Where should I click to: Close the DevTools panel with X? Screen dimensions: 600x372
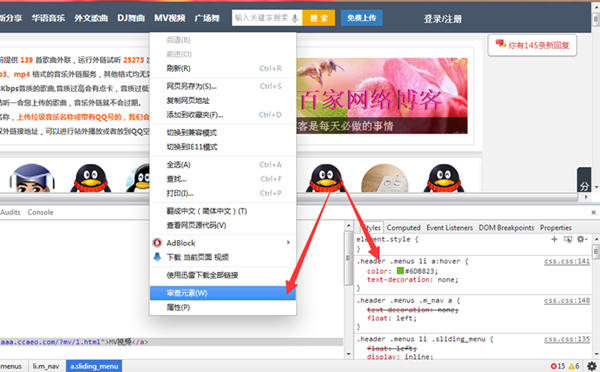[593, 212]
